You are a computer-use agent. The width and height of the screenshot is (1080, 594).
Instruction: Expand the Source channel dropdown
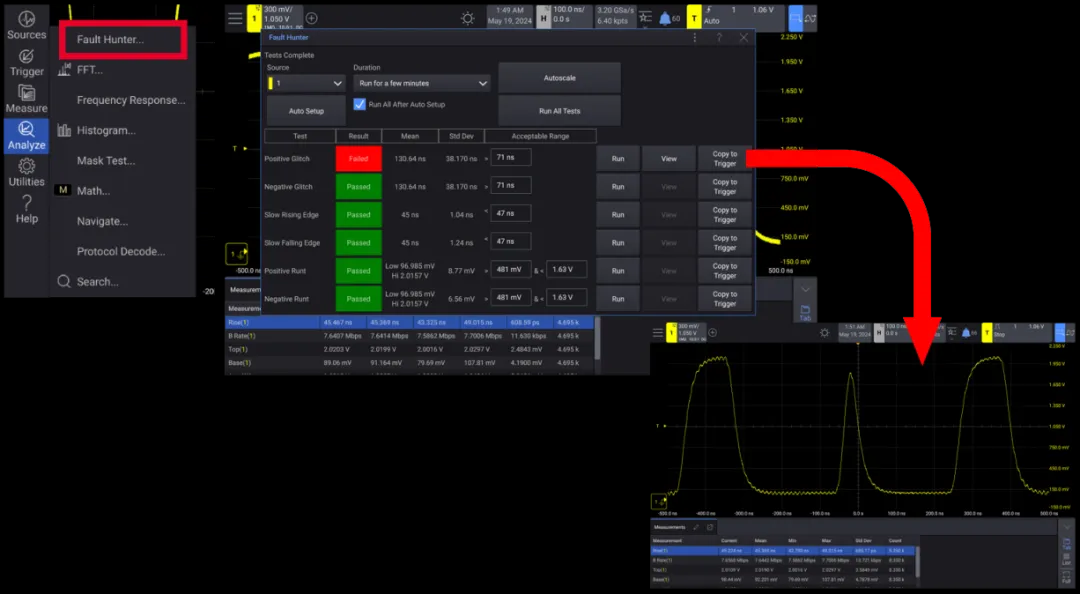[x=305, y=83]
